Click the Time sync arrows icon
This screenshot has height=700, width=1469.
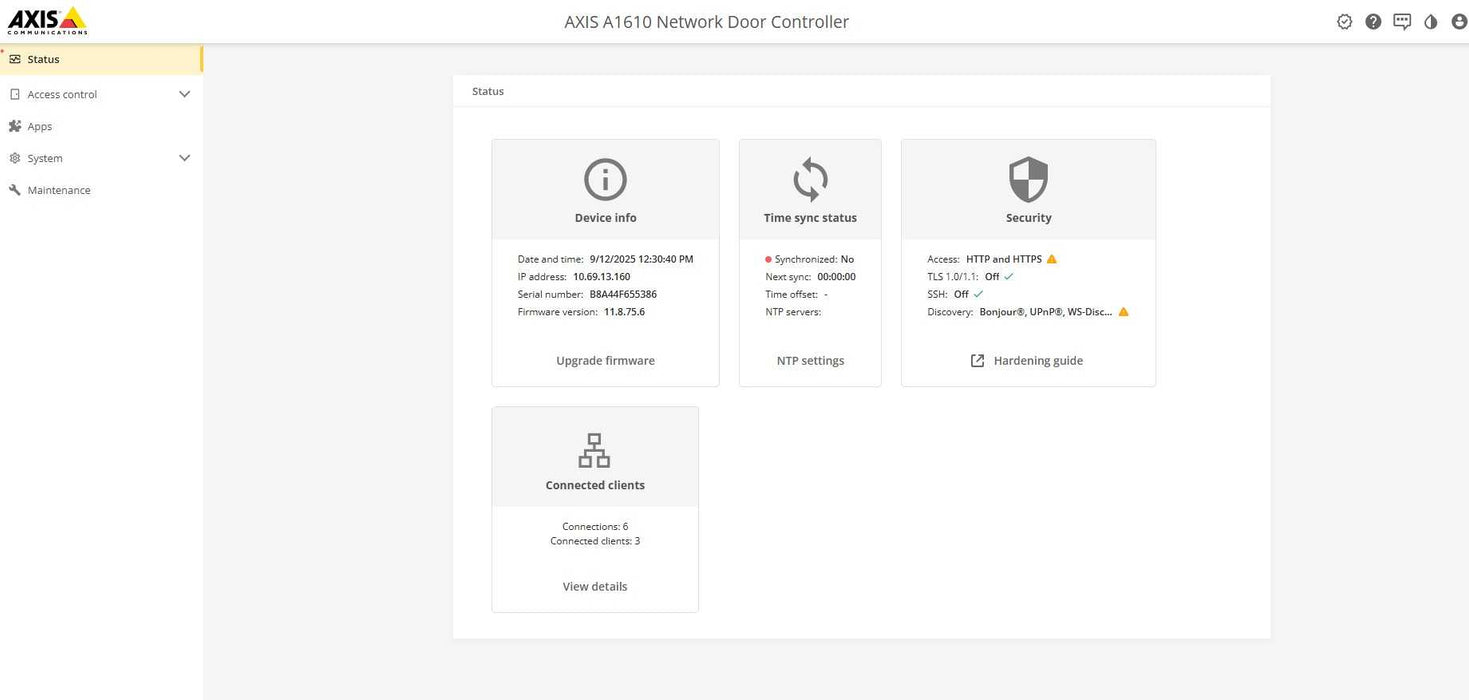[x=810, y=180]
